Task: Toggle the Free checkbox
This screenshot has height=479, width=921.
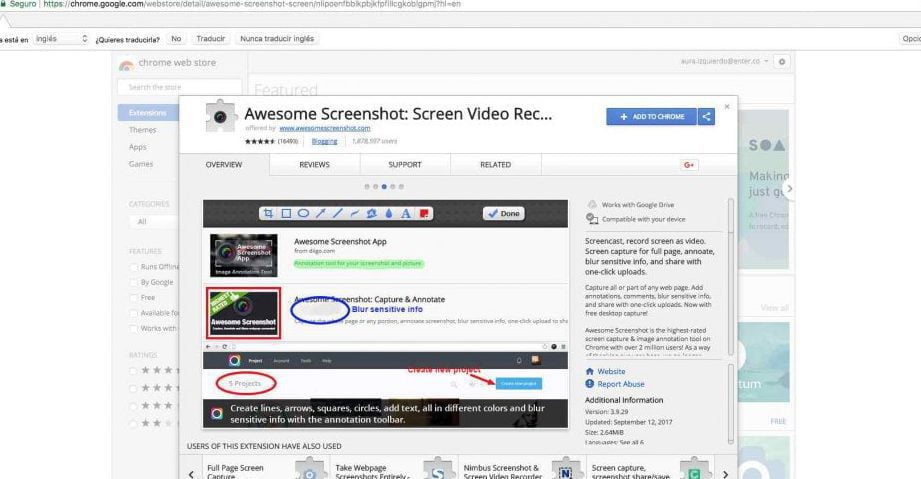Action: [x=133, y=298]
